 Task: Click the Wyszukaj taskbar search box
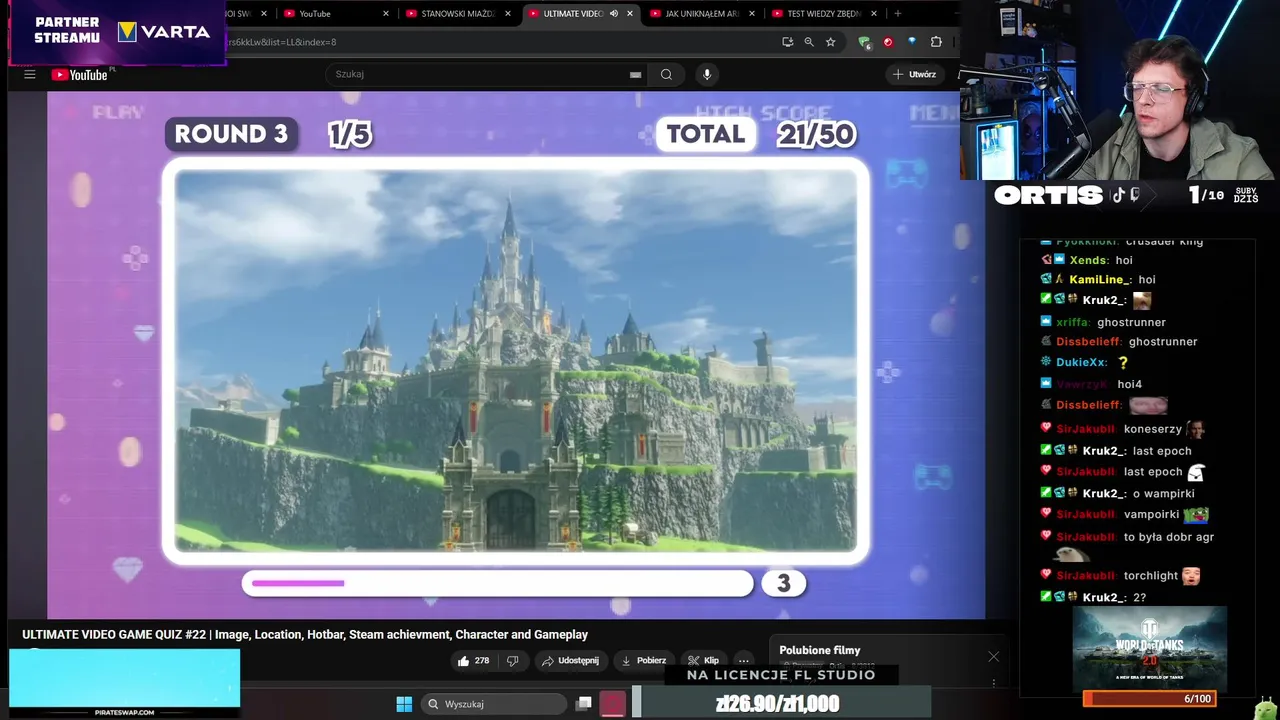click(494, 704)
